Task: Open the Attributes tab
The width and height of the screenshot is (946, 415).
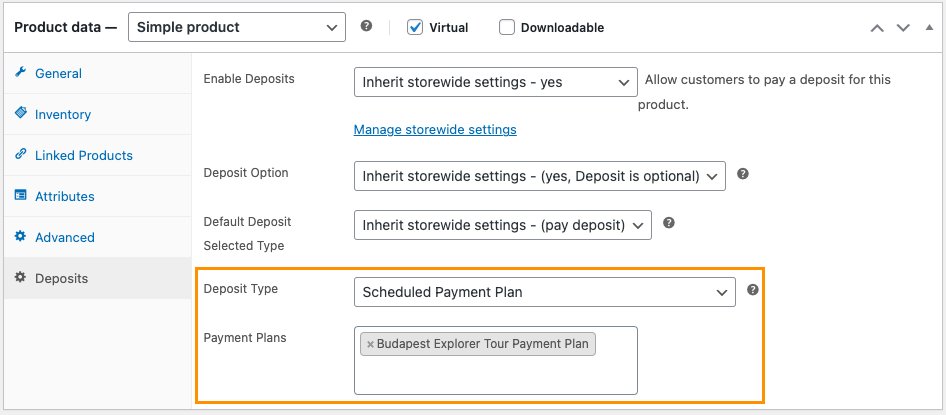Action: coord(98,196)
